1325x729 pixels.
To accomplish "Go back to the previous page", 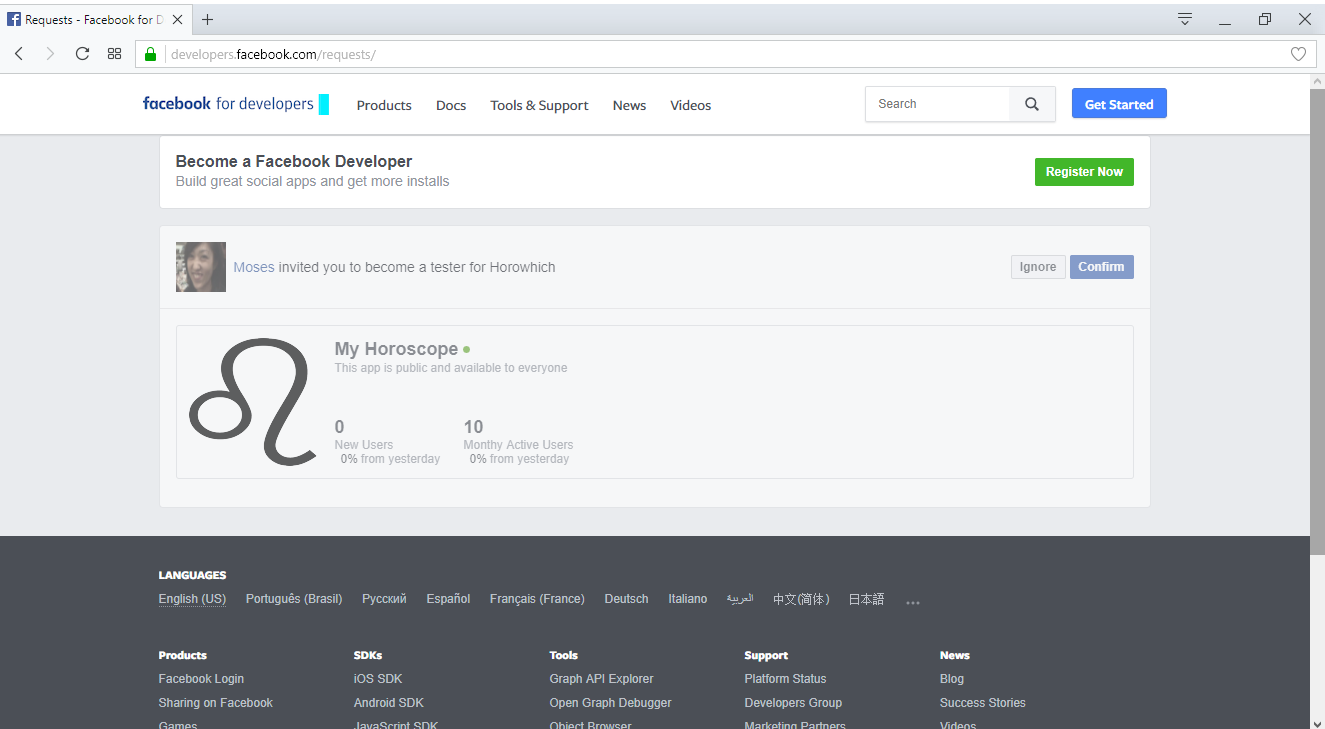I will click(x=19, y=54).
